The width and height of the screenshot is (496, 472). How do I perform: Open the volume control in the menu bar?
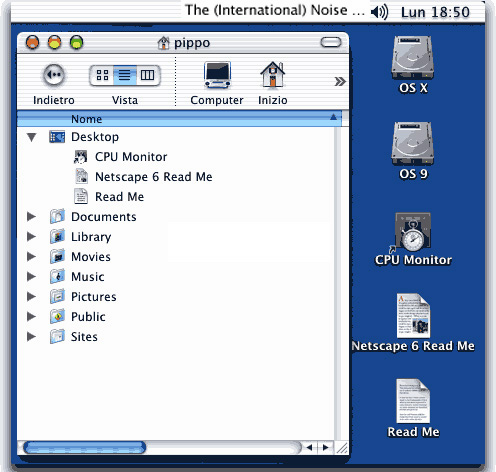380,12
